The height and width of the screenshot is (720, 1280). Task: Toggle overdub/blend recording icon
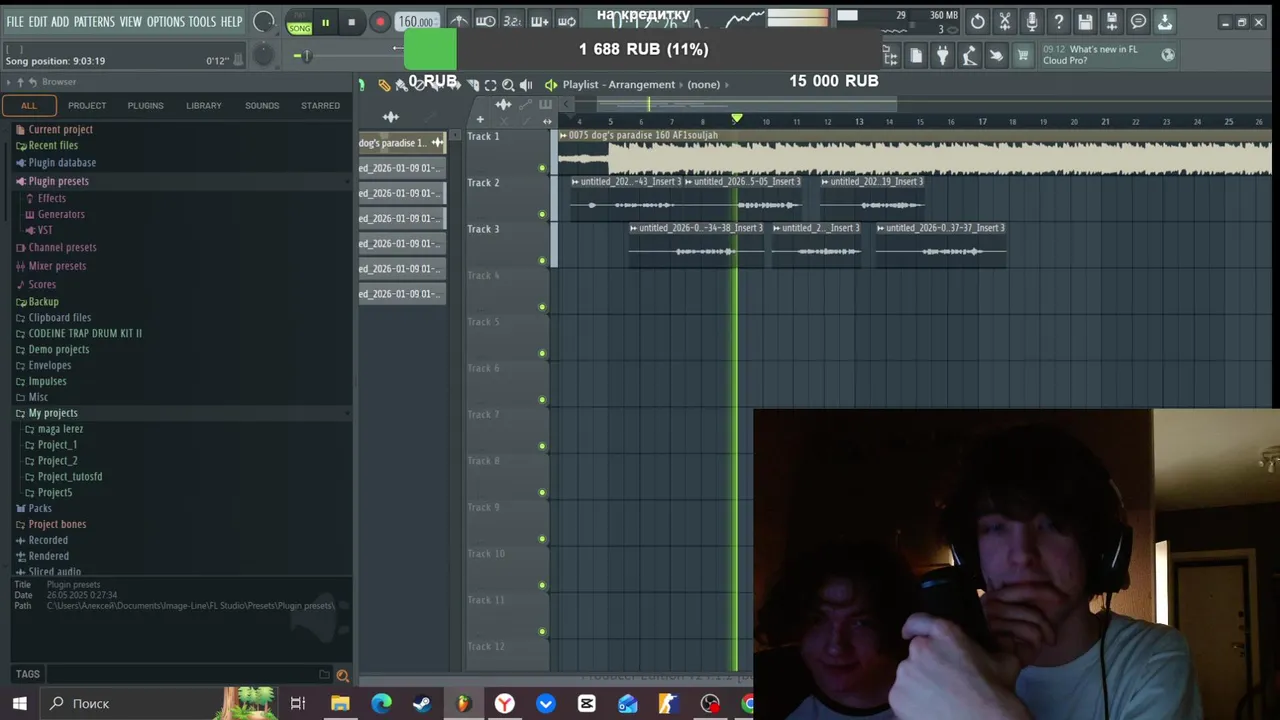point(539,21)
